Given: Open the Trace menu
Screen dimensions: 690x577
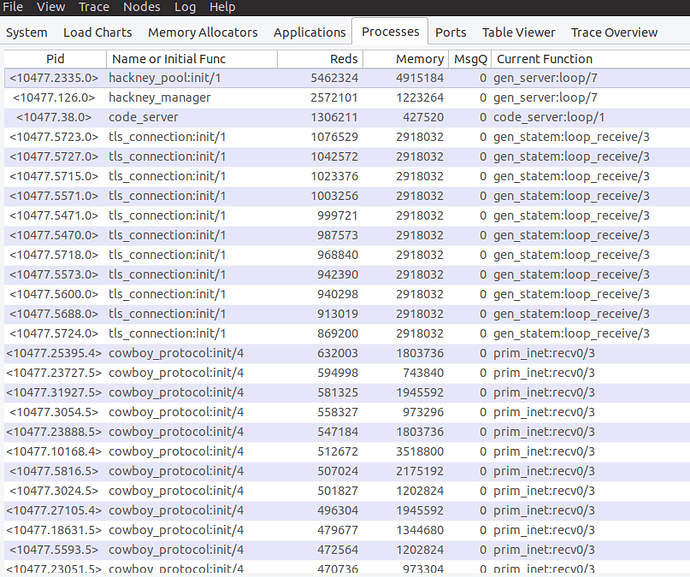Looking at the screenshot, I should (94, 7).
